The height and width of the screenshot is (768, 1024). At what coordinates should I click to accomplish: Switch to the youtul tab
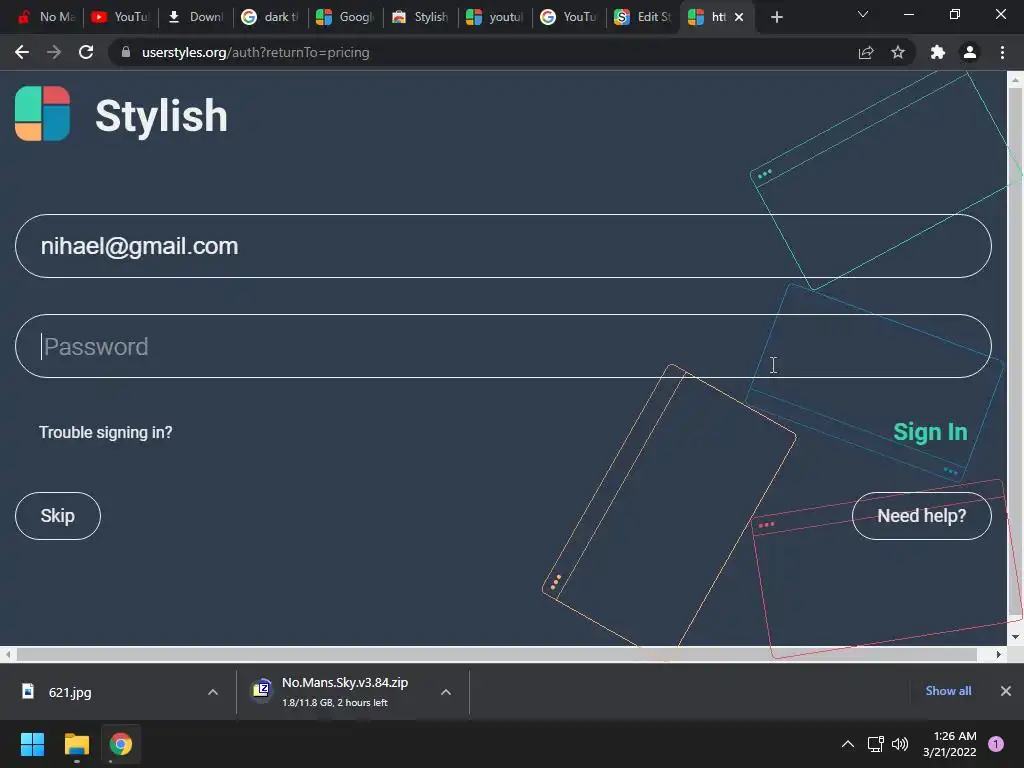(x=494, y=17)
